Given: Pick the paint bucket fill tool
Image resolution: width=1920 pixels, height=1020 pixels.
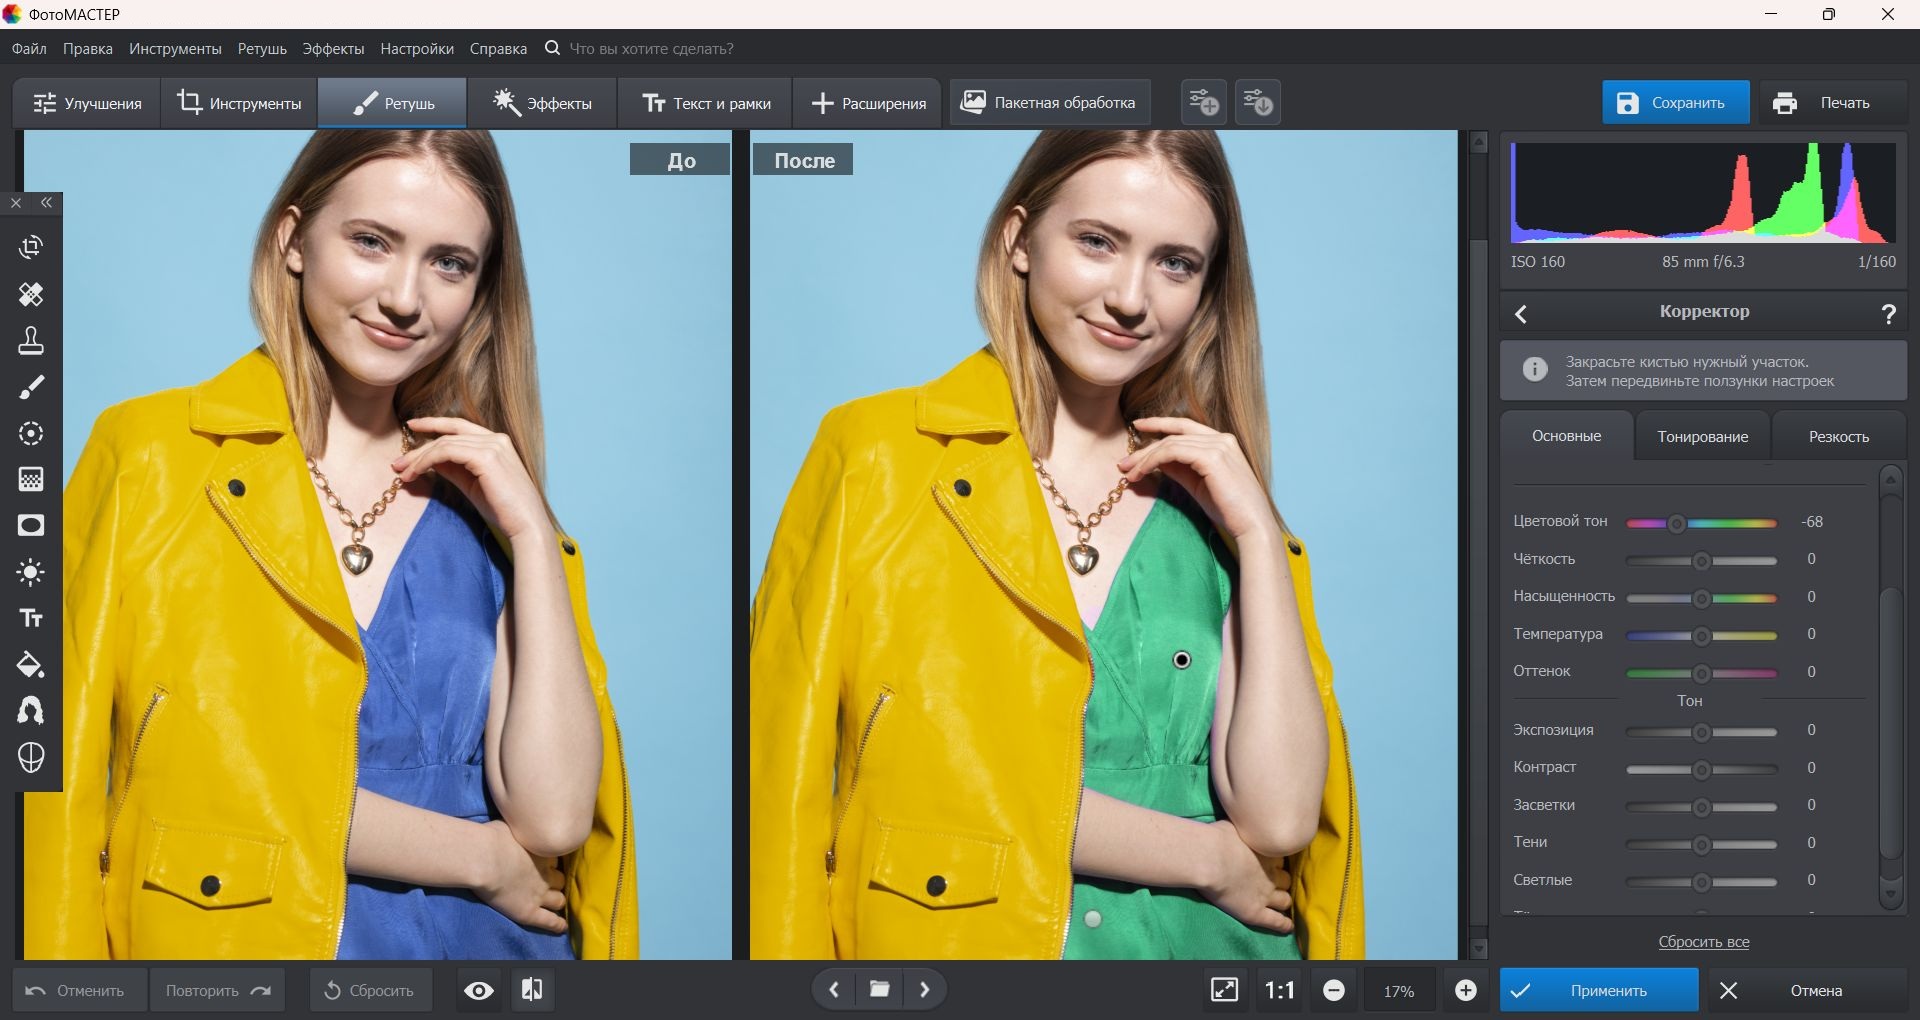Looking at the screenshot, I should click(31, 665).
